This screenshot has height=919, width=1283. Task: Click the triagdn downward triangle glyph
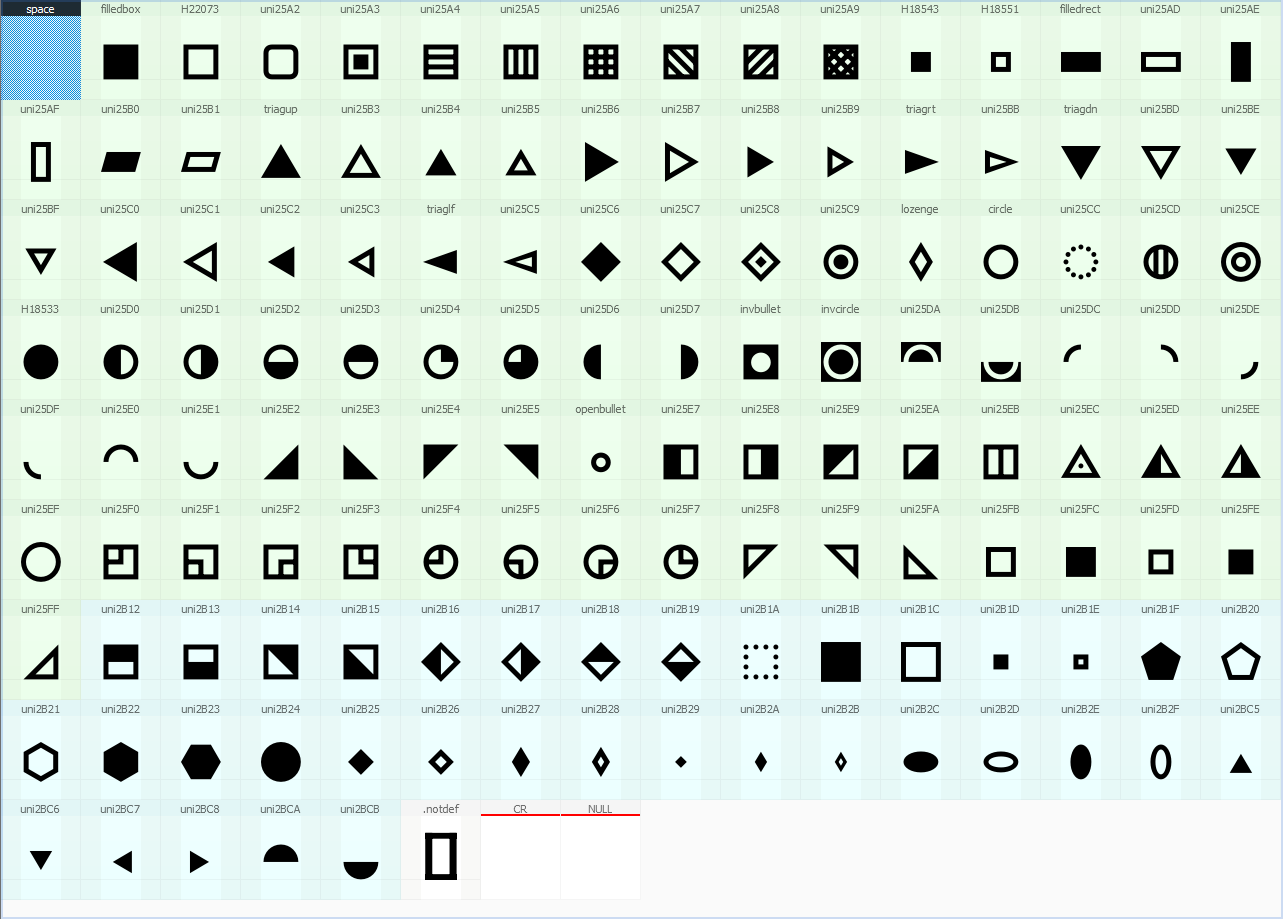pos(1080,161)
